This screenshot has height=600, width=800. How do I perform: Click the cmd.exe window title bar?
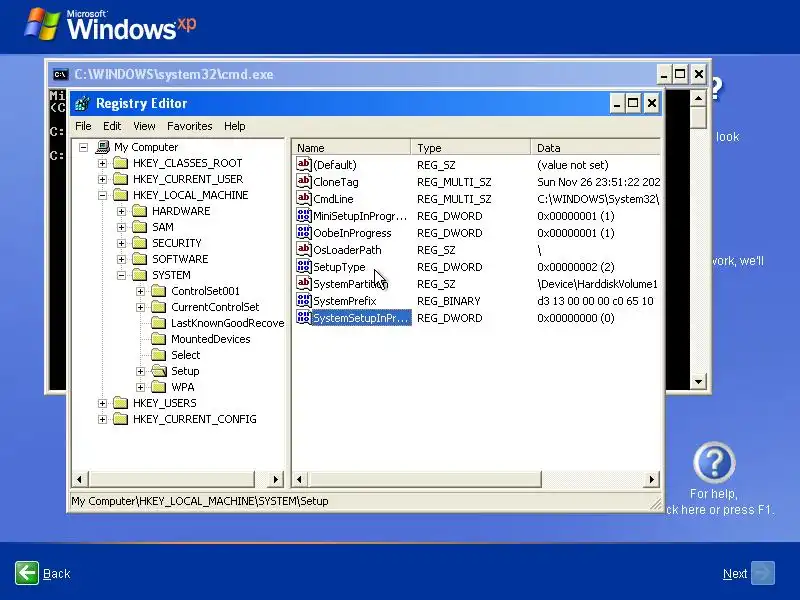pyautogui.click(x=352, y=74)
